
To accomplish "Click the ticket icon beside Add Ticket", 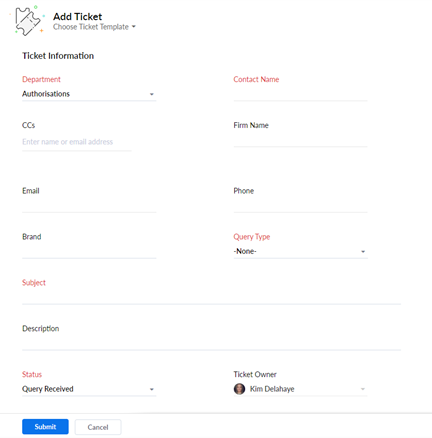I will click(x=28, y=21).
